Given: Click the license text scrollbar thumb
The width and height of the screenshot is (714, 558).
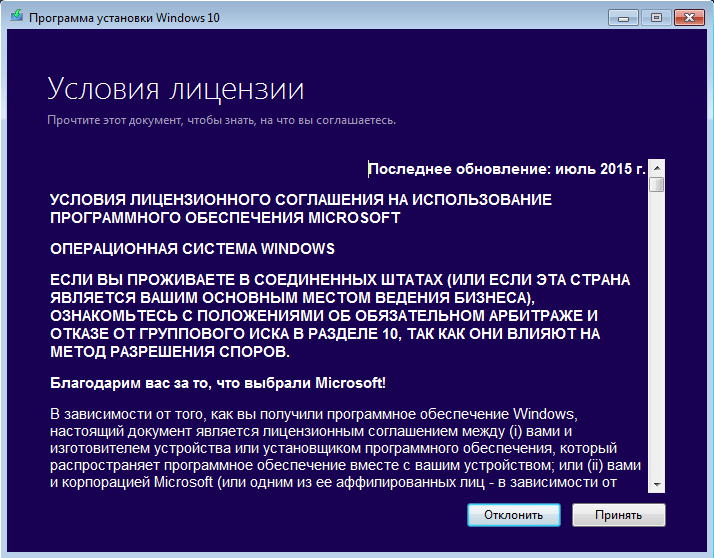Looking at the screenshot, I should pos(657,184).
